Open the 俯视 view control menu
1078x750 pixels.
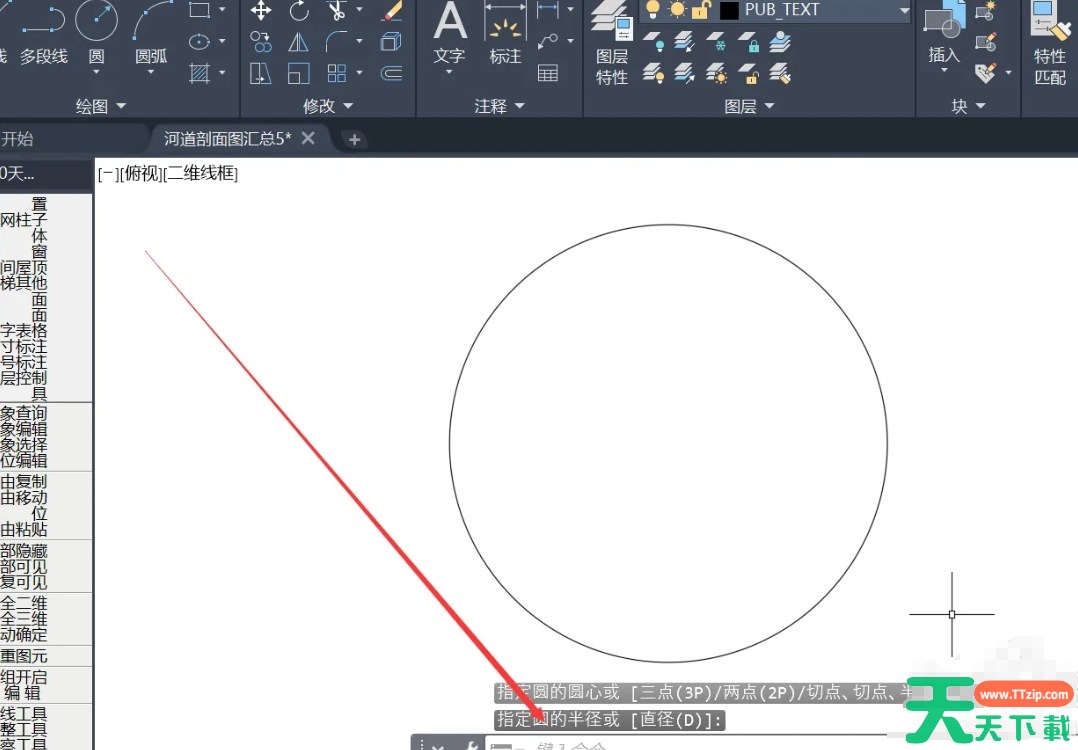[x=141, y=174]
